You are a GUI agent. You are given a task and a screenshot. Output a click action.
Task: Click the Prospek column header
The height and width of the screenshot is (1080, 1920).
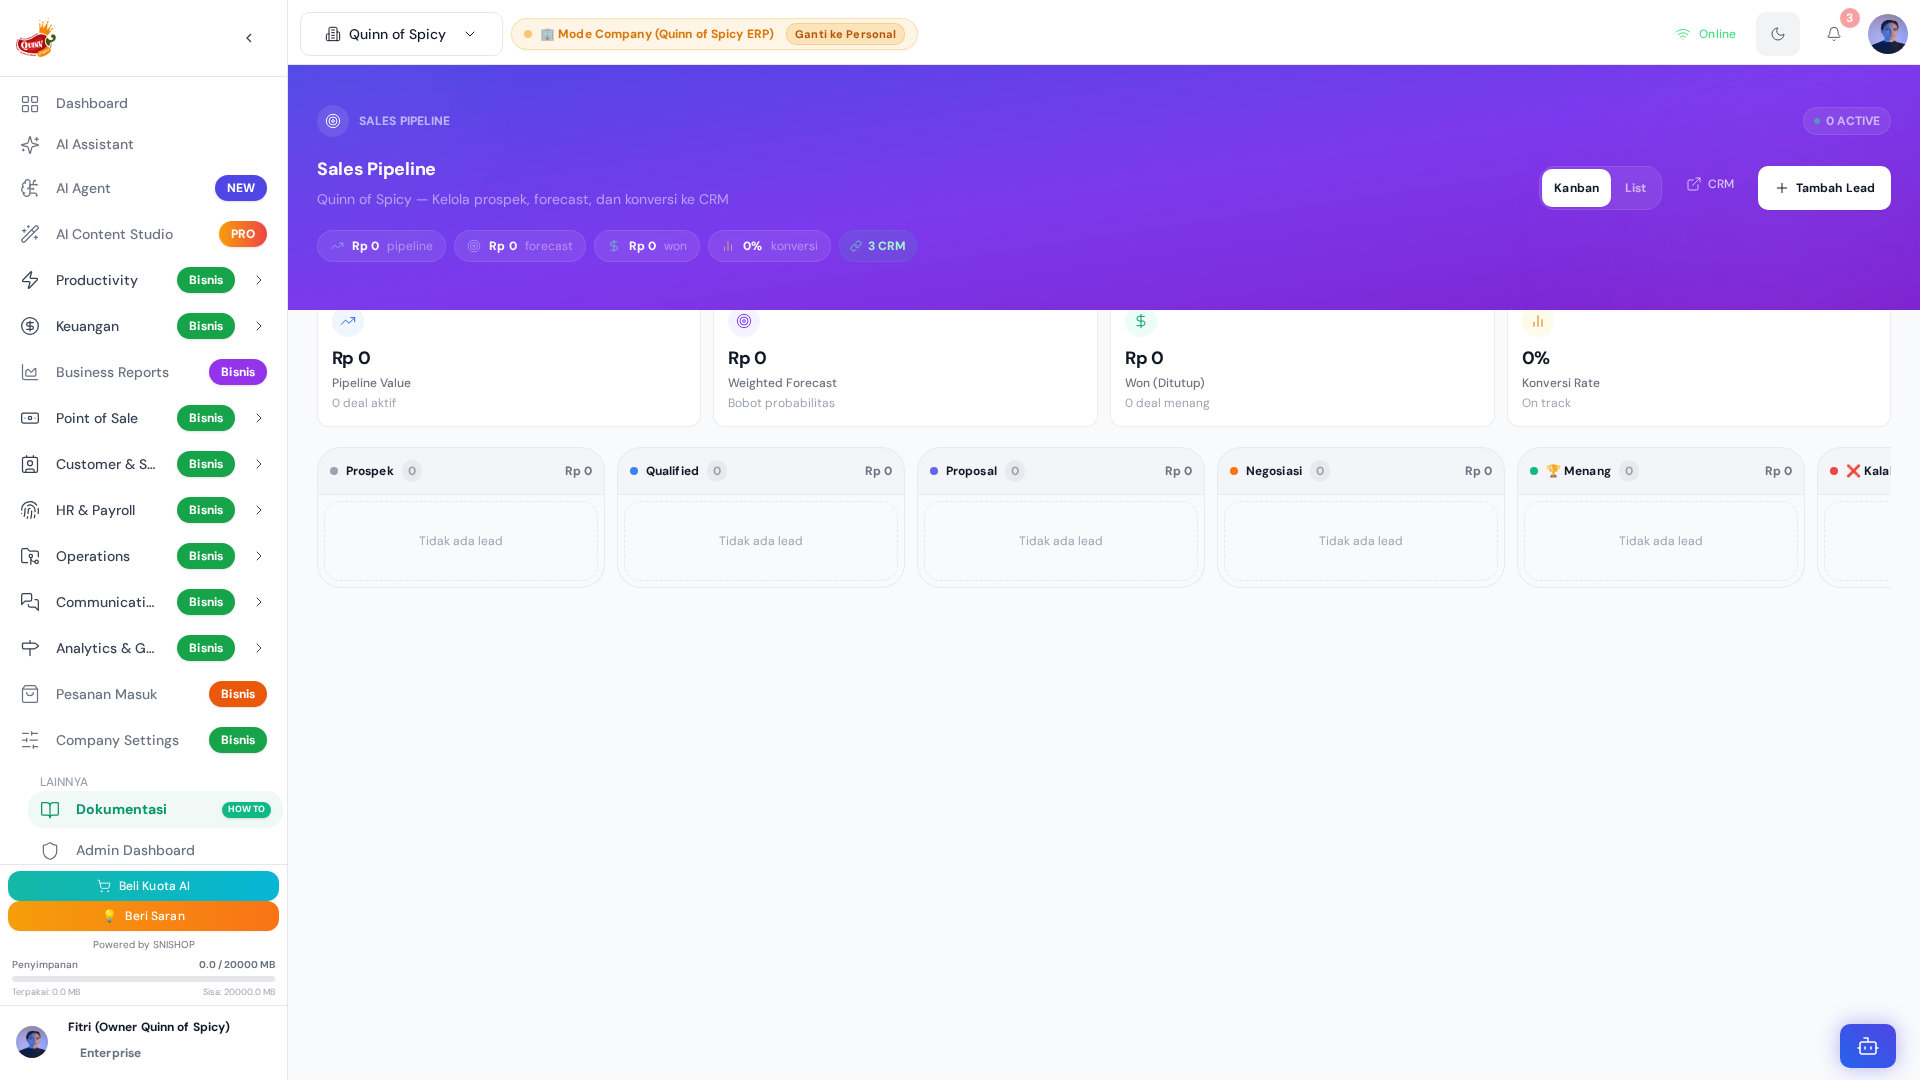tap(461, 471)
